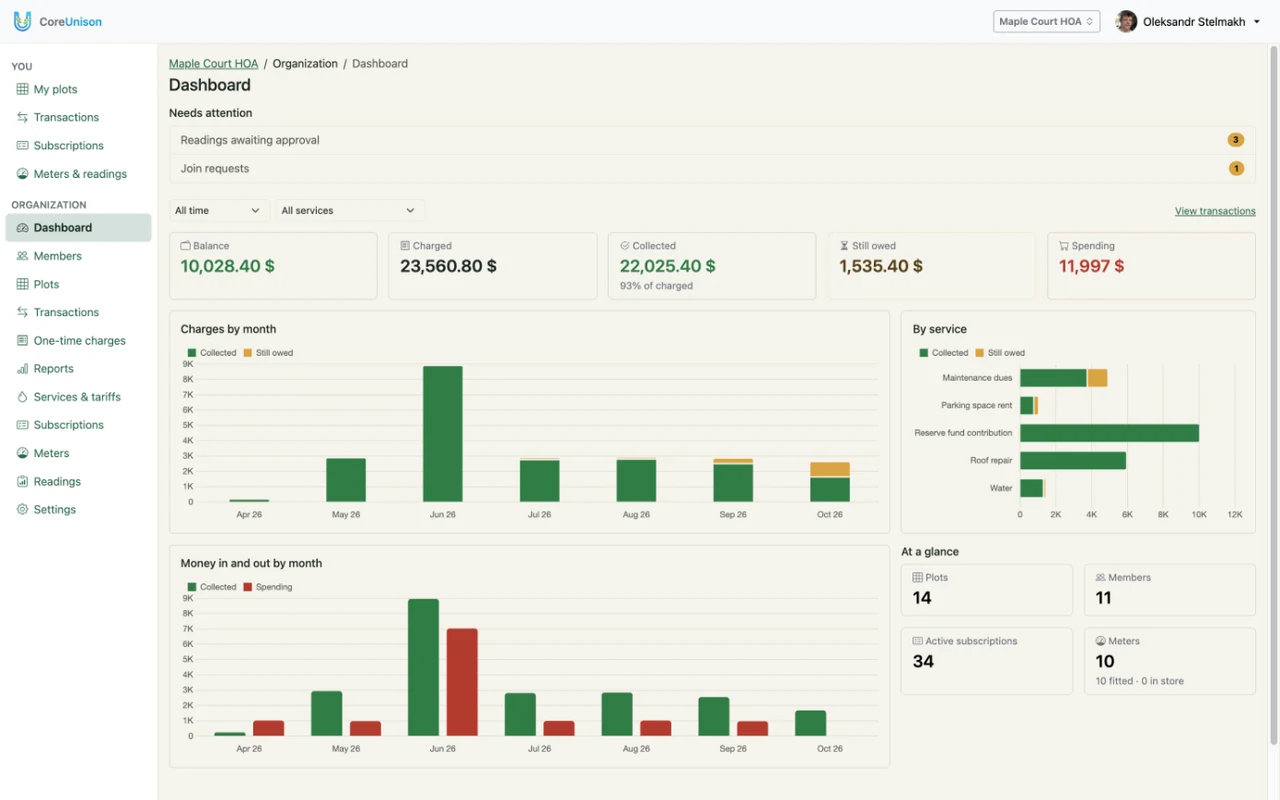
Task: Click the Maple Court HOA breadcrumb link
Action: (213, 63)
